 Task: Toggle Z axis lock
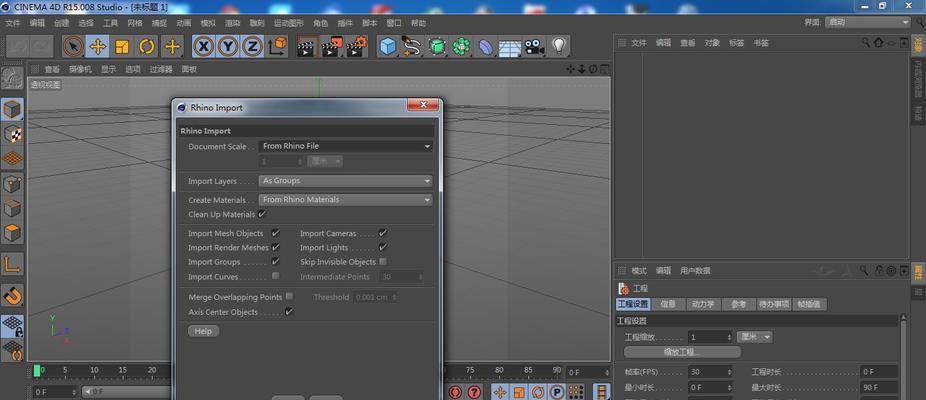[x=253, y=46]
